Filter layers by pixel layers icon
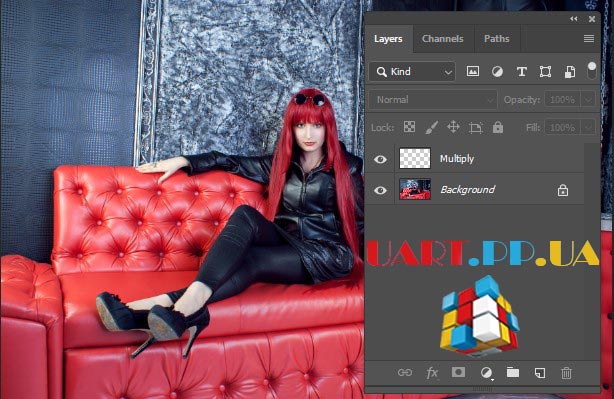The width and height of the screenshot is (614, 399). coord(473,72)
